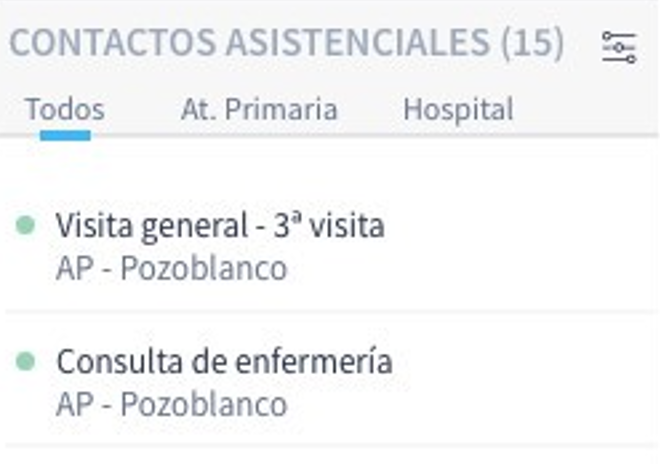
Task: Click the CONTACTOS ASISTENCIALES panel heading
Action: click(250, 43)
